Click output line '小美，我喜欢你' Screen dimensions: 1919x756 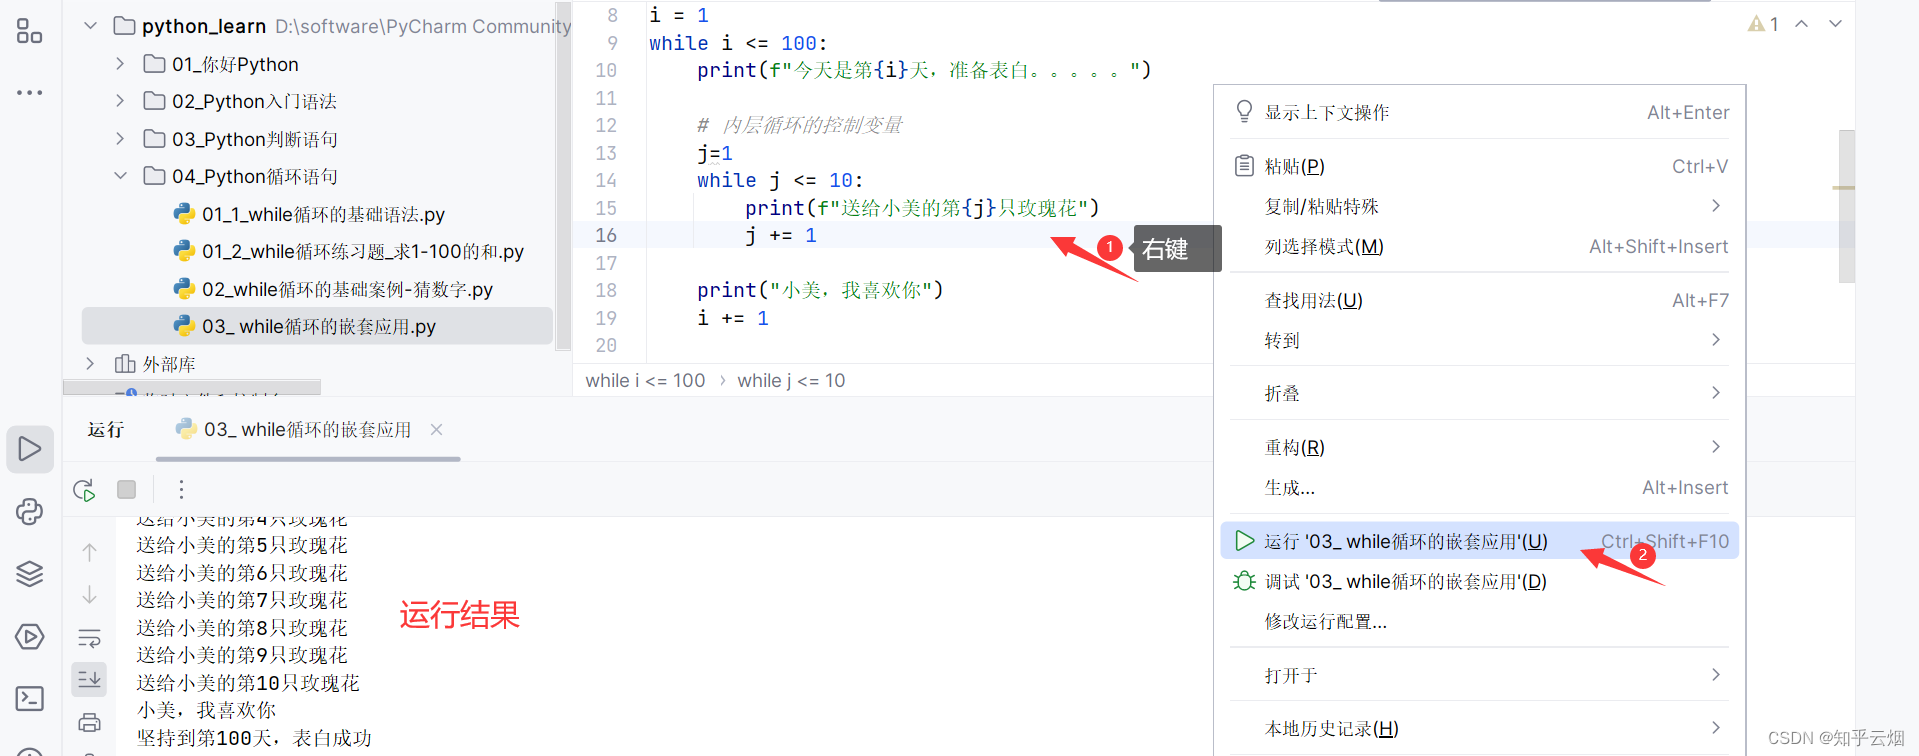206,710
